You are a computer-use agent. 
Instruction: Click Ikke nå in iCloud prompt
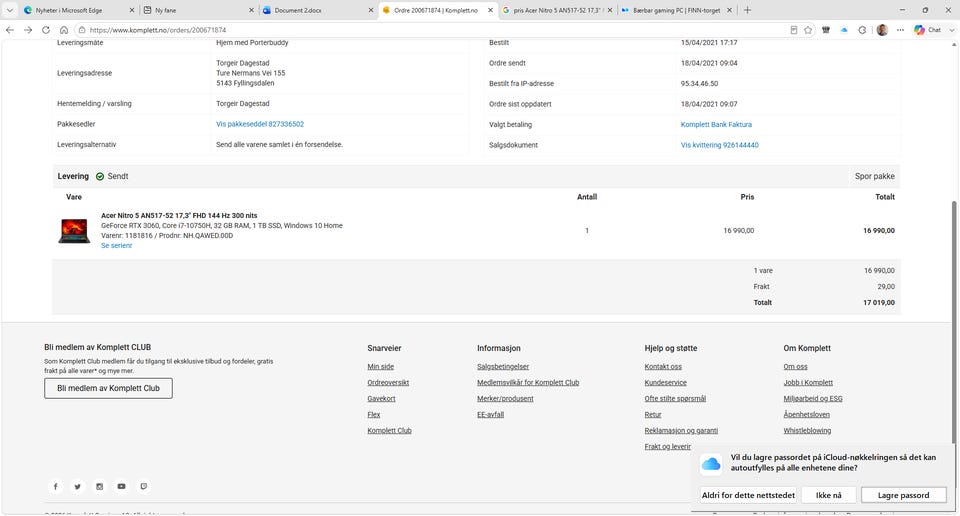828,495
